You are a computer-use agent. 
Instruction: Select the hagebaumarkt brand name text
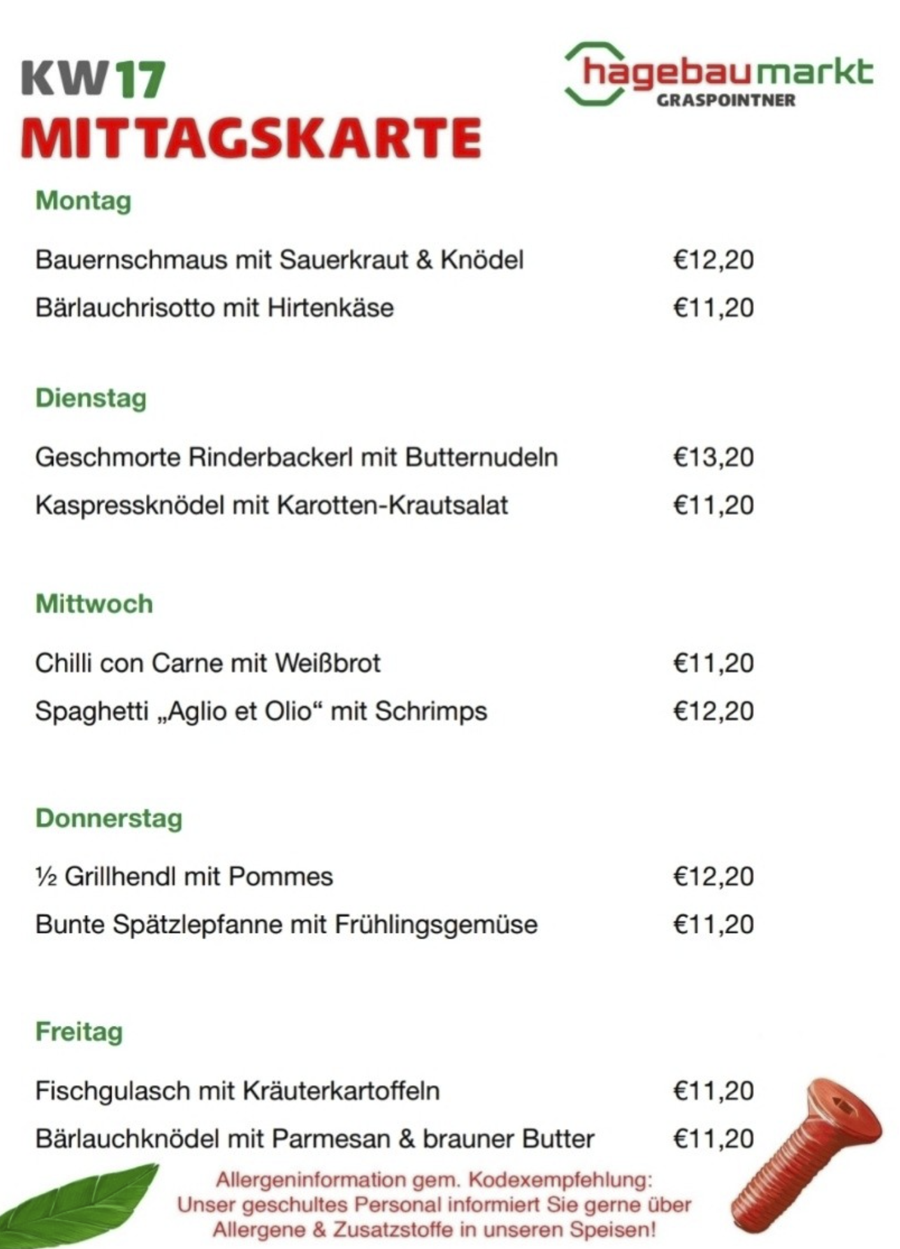[728, 72]
